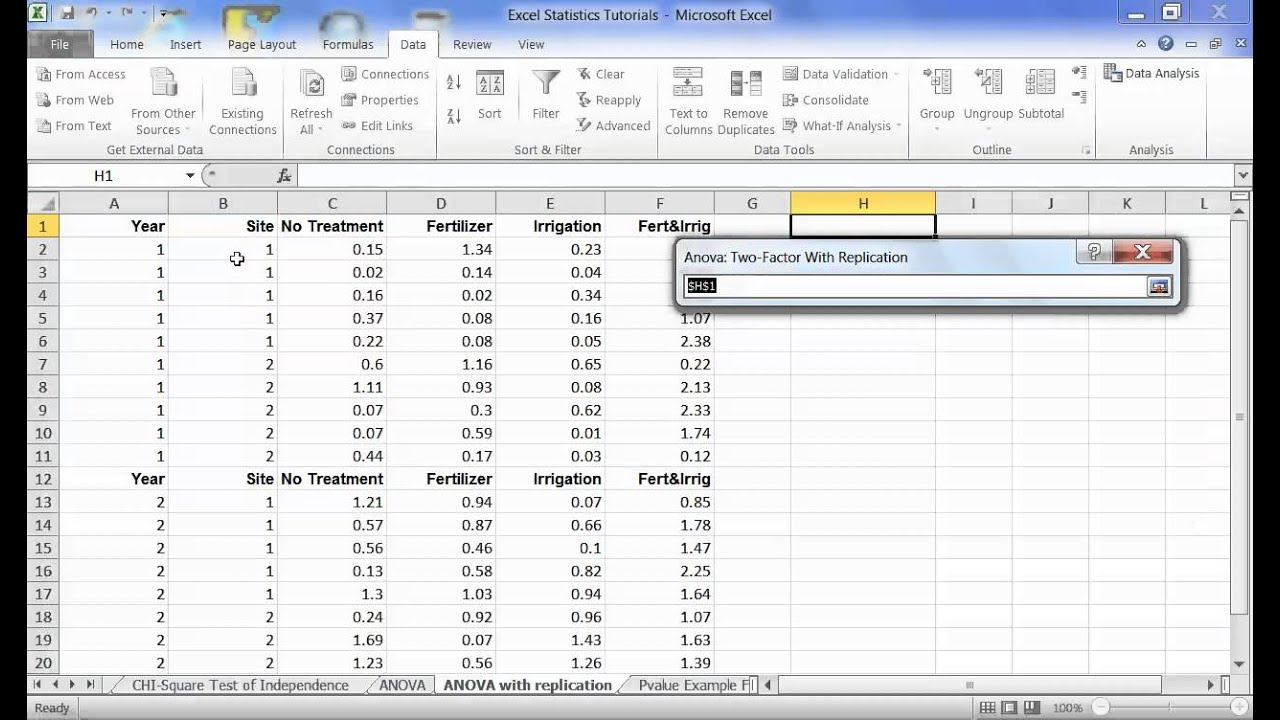
Task: Open the Sort dialog
Action: pos(489,95)
